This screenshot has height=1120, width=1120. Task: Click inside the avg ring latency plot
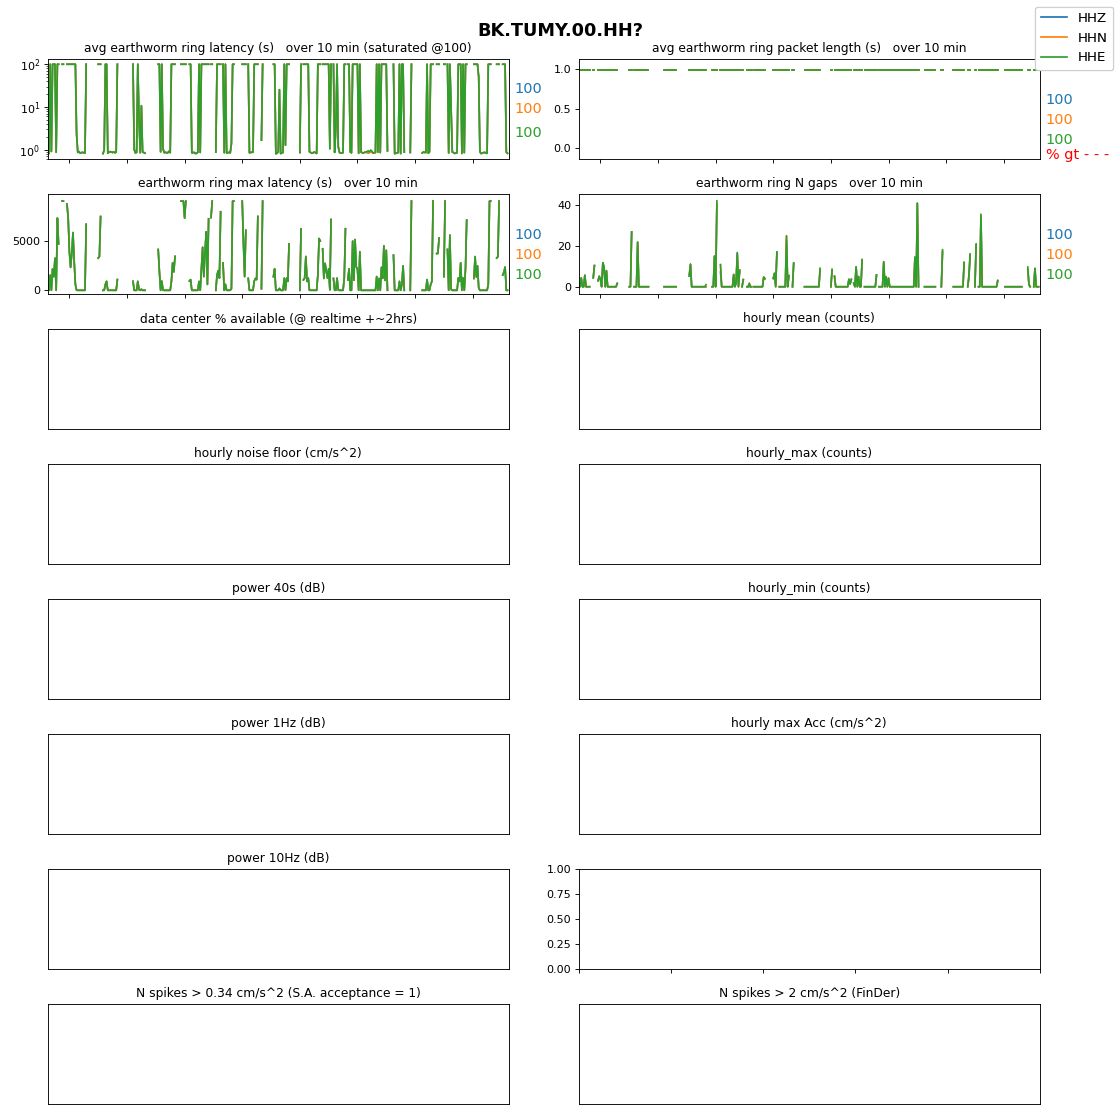pos(279,109)
